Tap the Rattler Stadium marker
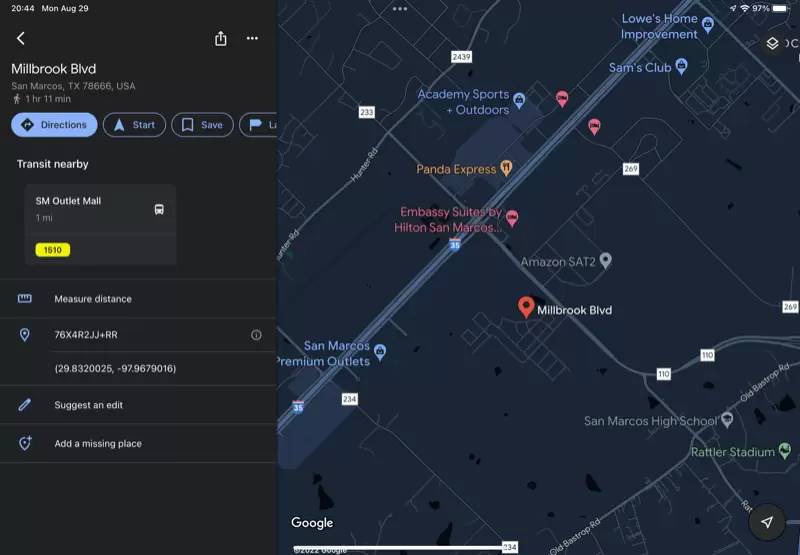The width and height of the screenshot is (800, 555). click(x=785, y=450)
